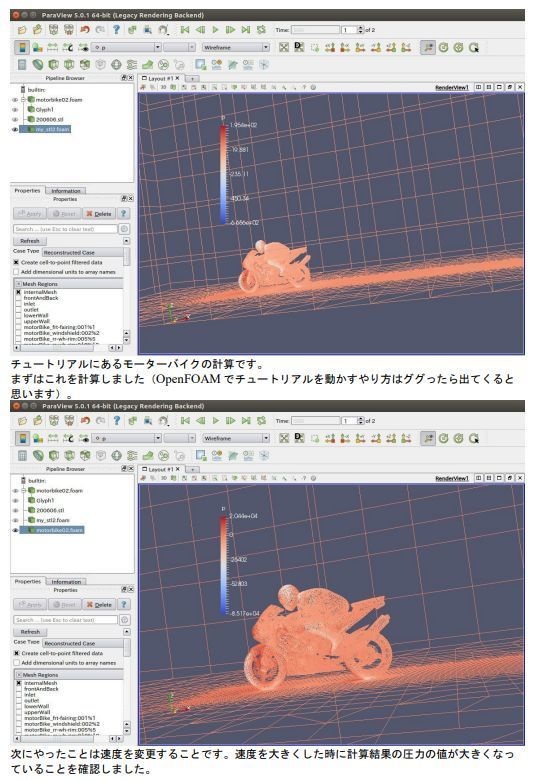Jump to last frame in first ParaView window
Viewport: 533px width, 781px height.
click(246, 30)
